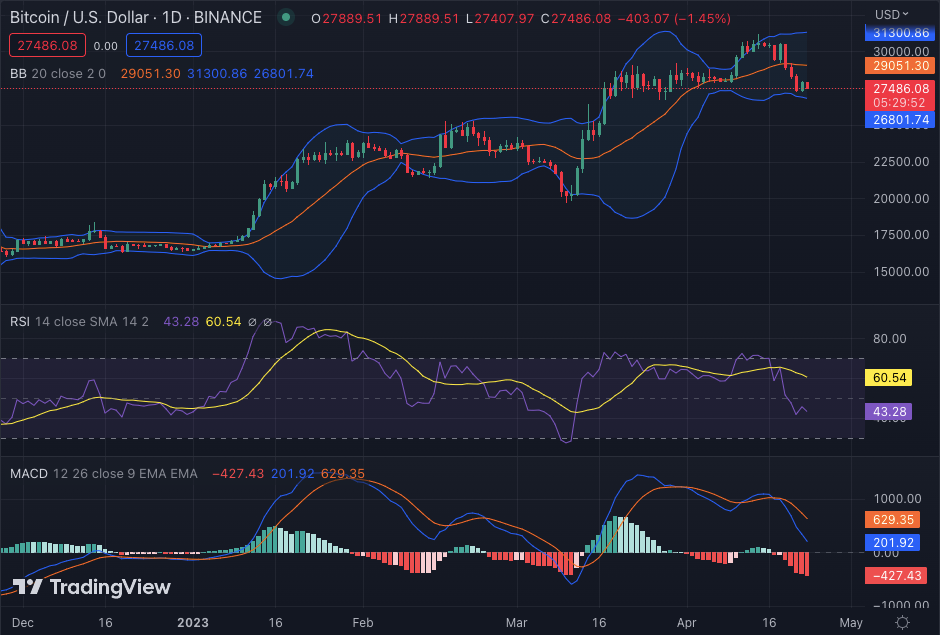Viewport: 940px width, 635px height.
Task: Click the 2023 year marker on time axis
Action: pyautogui.click(x=193, y=622)
